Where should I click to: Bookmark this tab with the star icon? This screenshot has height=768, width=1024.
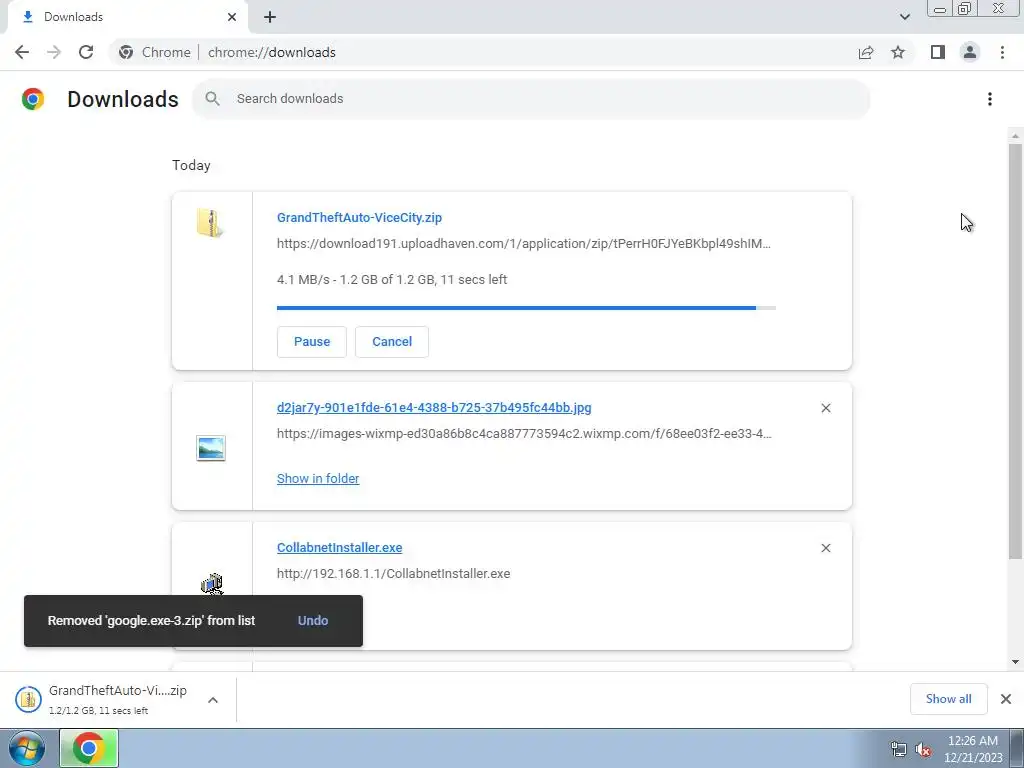click(x=898, y=52)
